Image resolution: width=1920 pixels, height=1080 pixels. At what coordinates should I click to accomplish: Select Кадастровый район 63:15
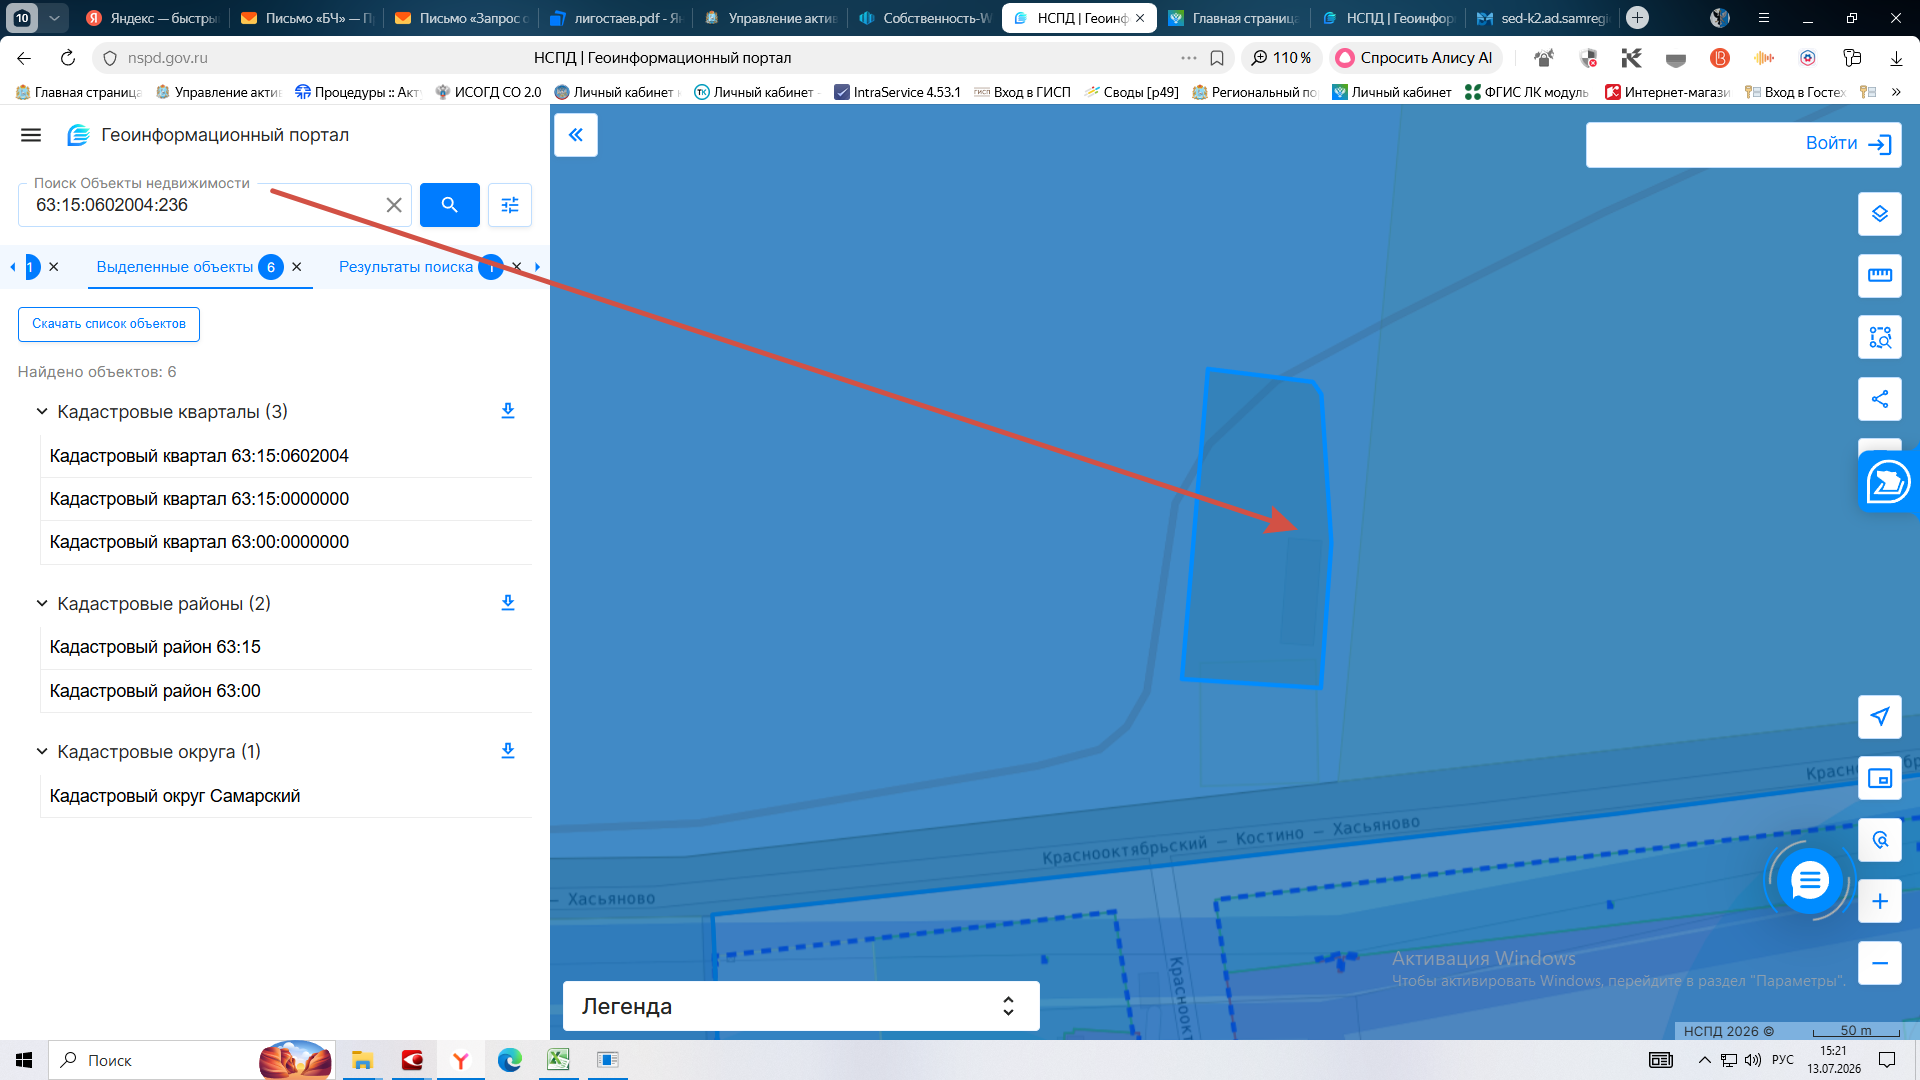click(x=285, y=647)
